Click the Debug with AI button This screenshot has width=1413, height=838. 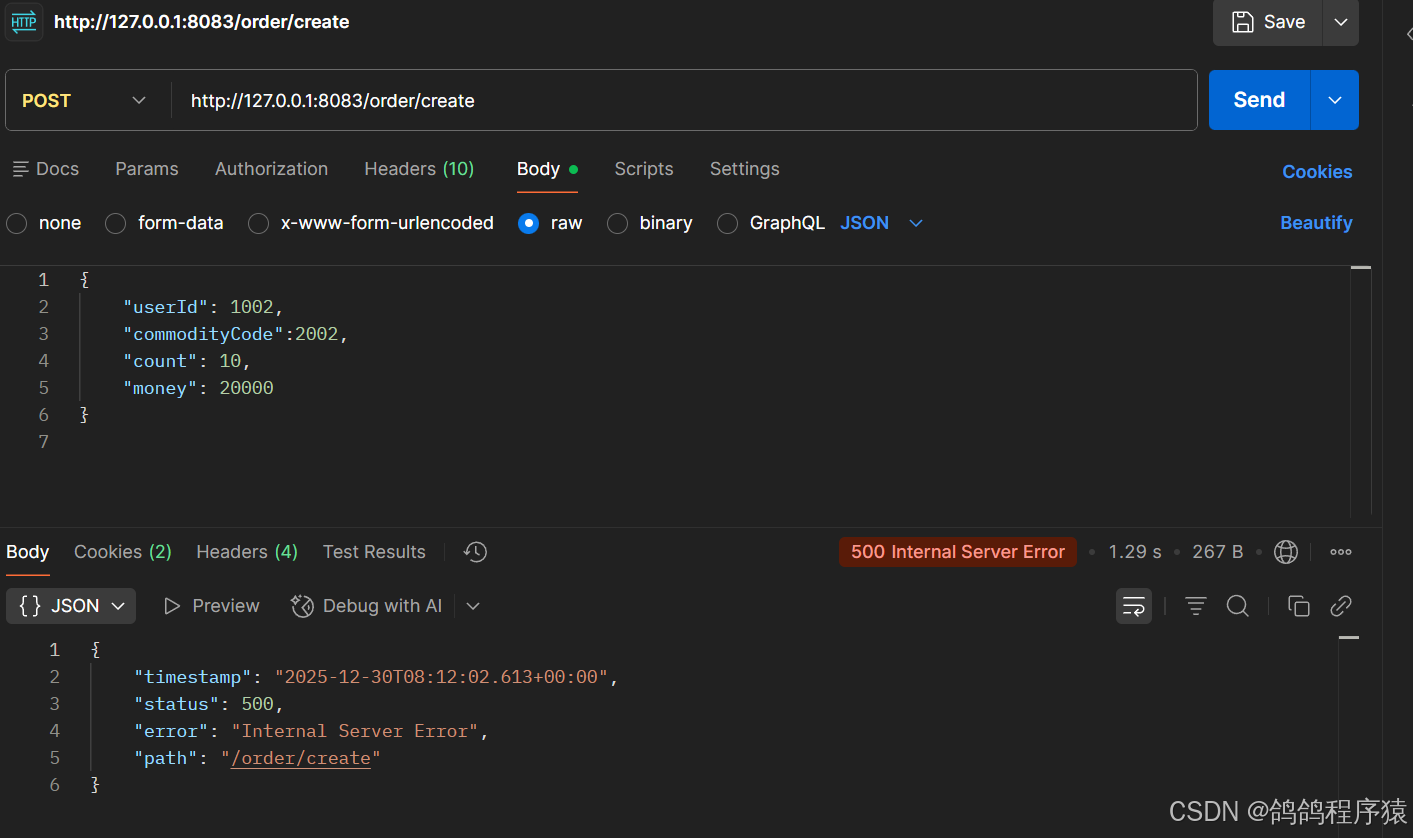click(367, 606)
